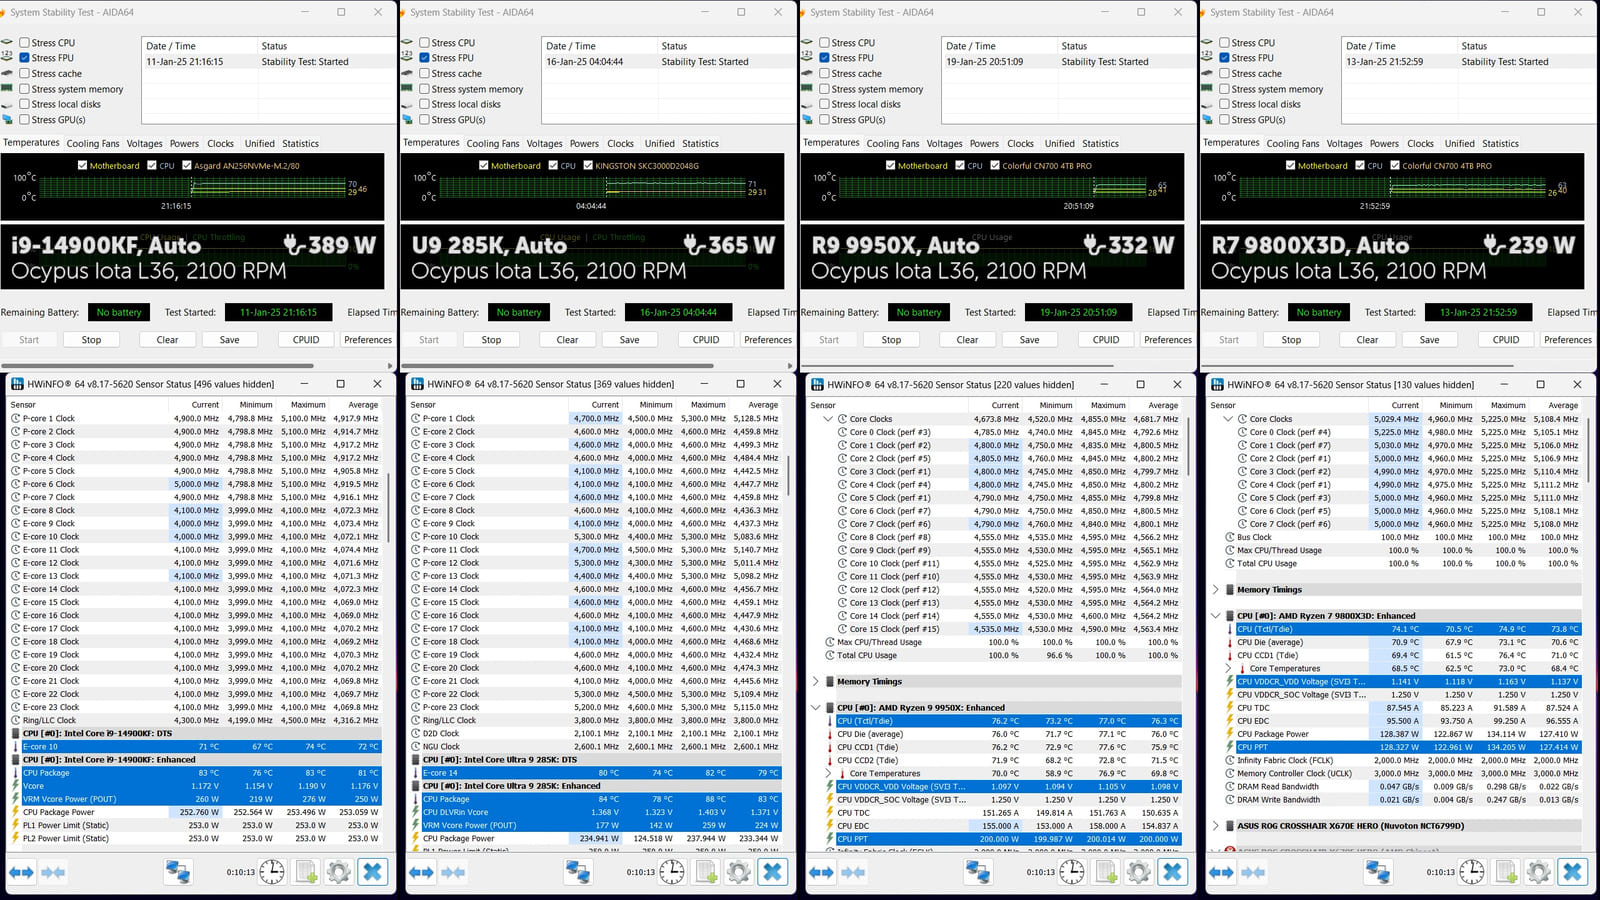Viewport: 1600px width, 900px height.
Task: Collapse Core Clocks group in Ryzen 9950X HWiNFO window
Action: [828, 419]
